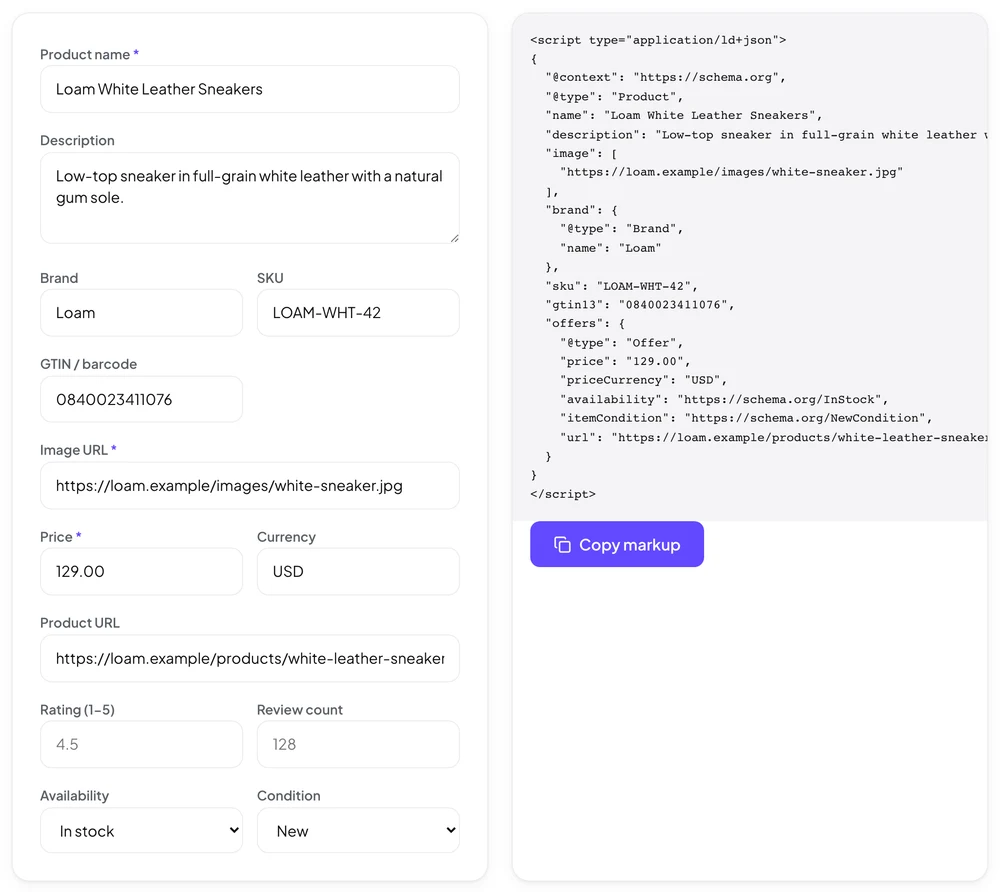
Task: Select the SKU field with LOAM-WHT-42
Action: tap(358, 313)
